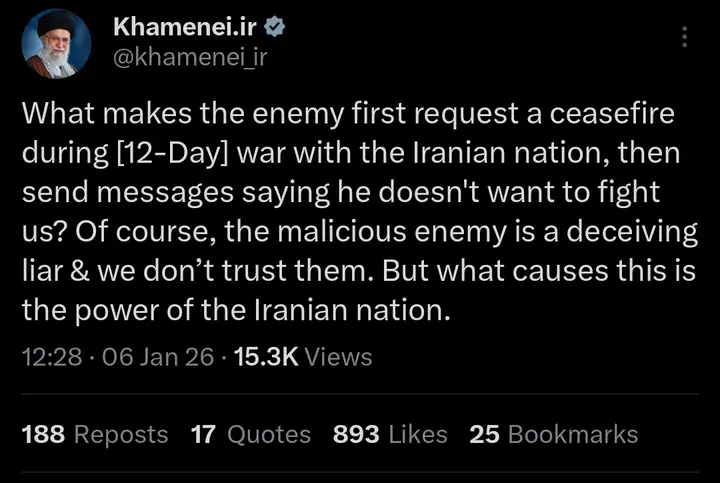Click the tweet's last line ending "Iranian nation."
Screen dimensions: 720x483
236,310
